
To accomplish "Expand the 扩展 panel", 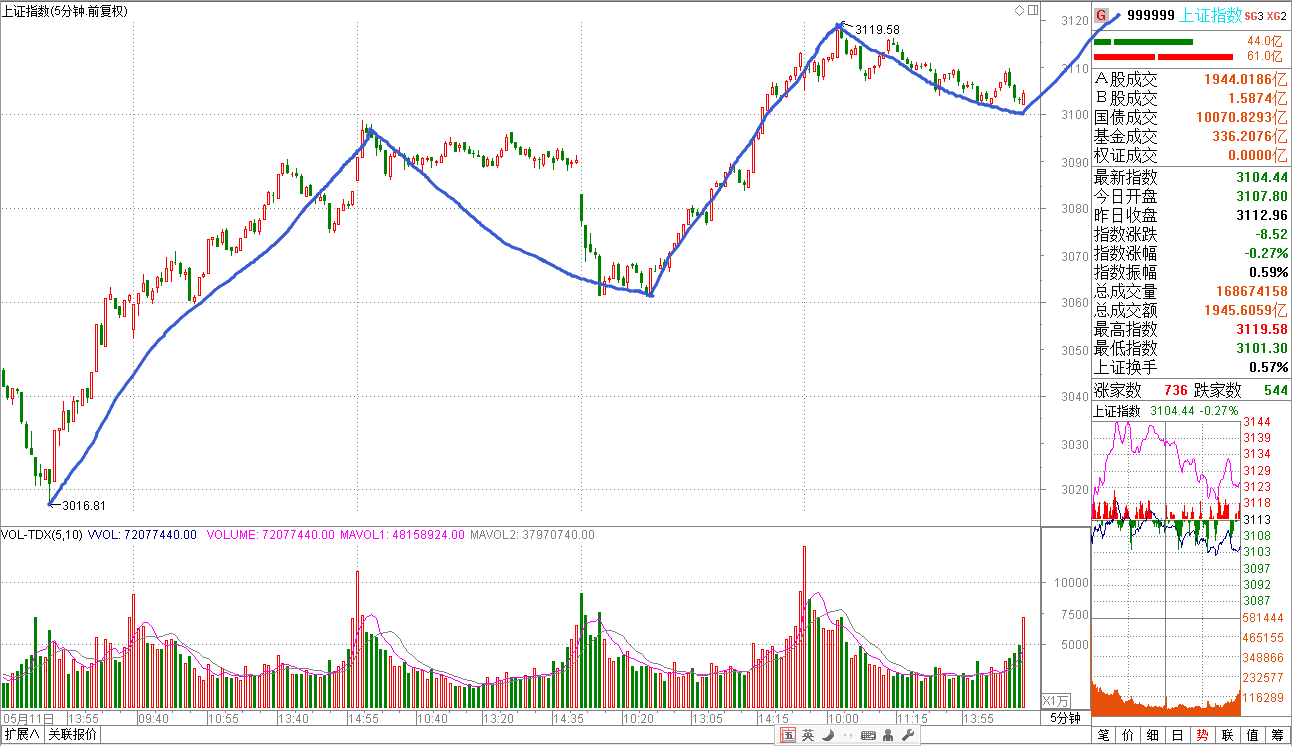I will tap(22, 735).
